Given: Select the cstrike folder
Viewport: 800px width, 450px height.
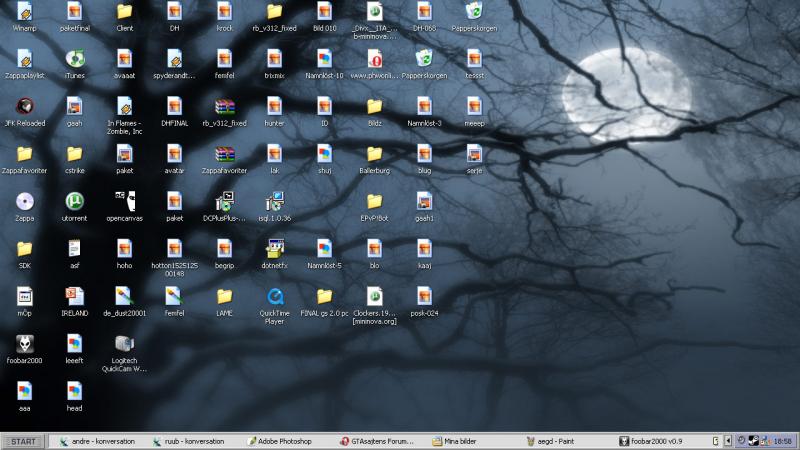Looking at the screenshot, I should point(74,153).
